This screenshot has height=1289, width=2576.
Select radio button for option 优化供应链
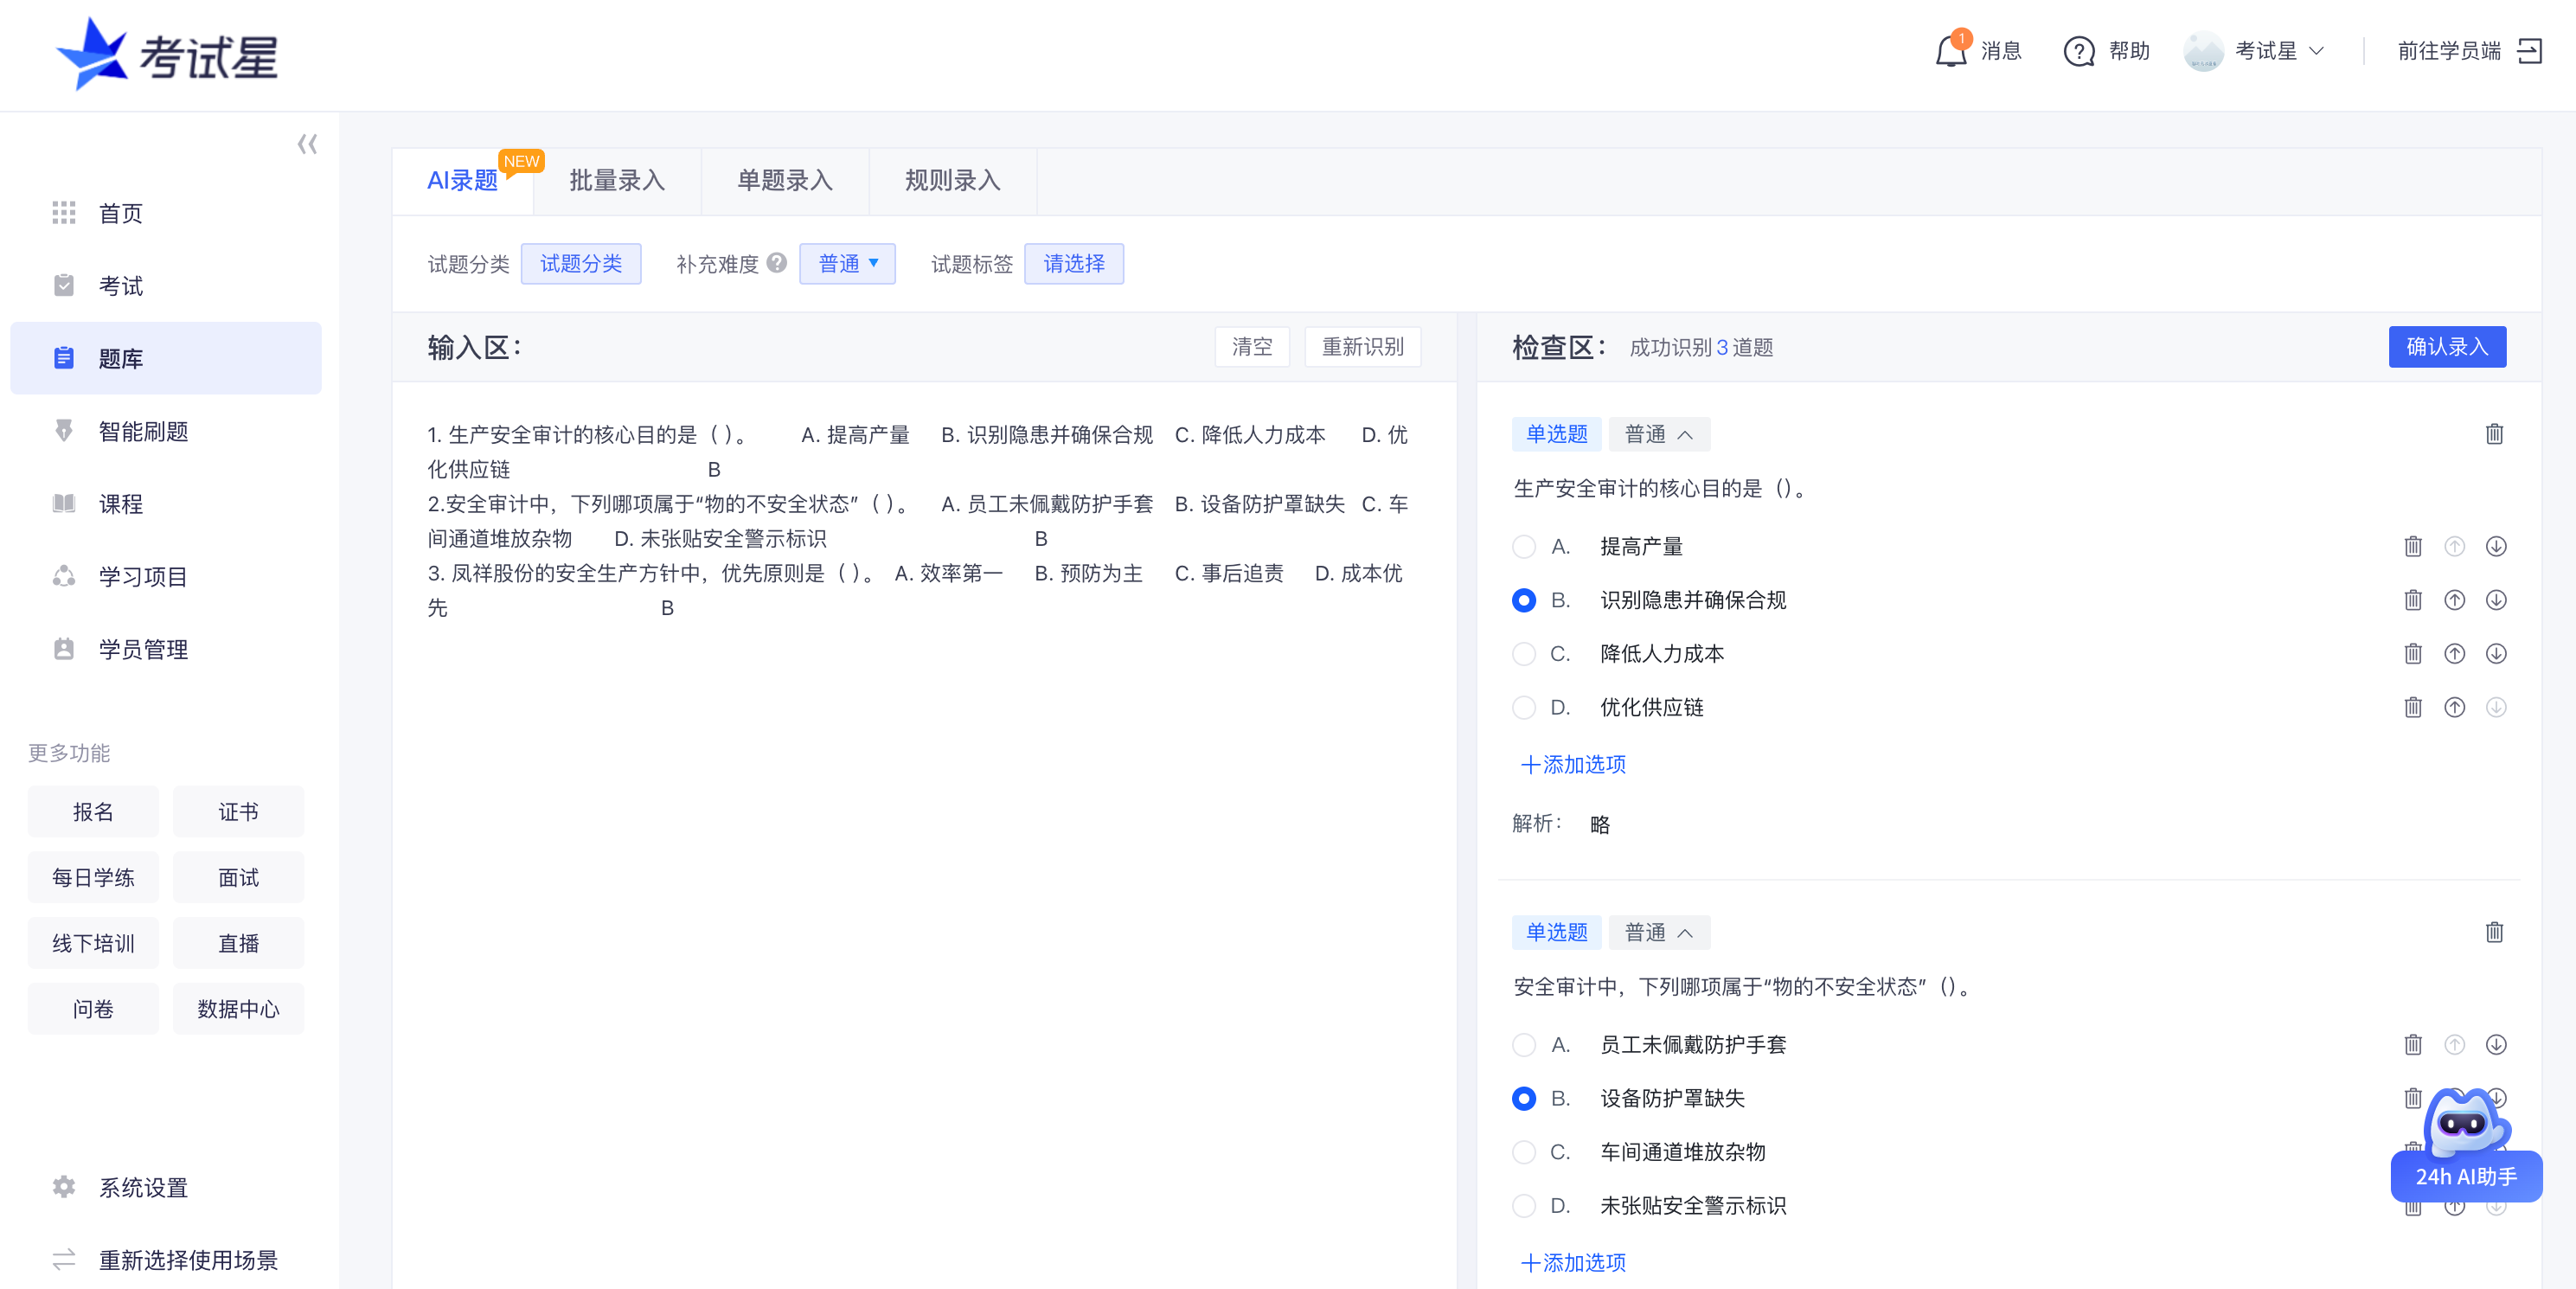point(1524,707)
